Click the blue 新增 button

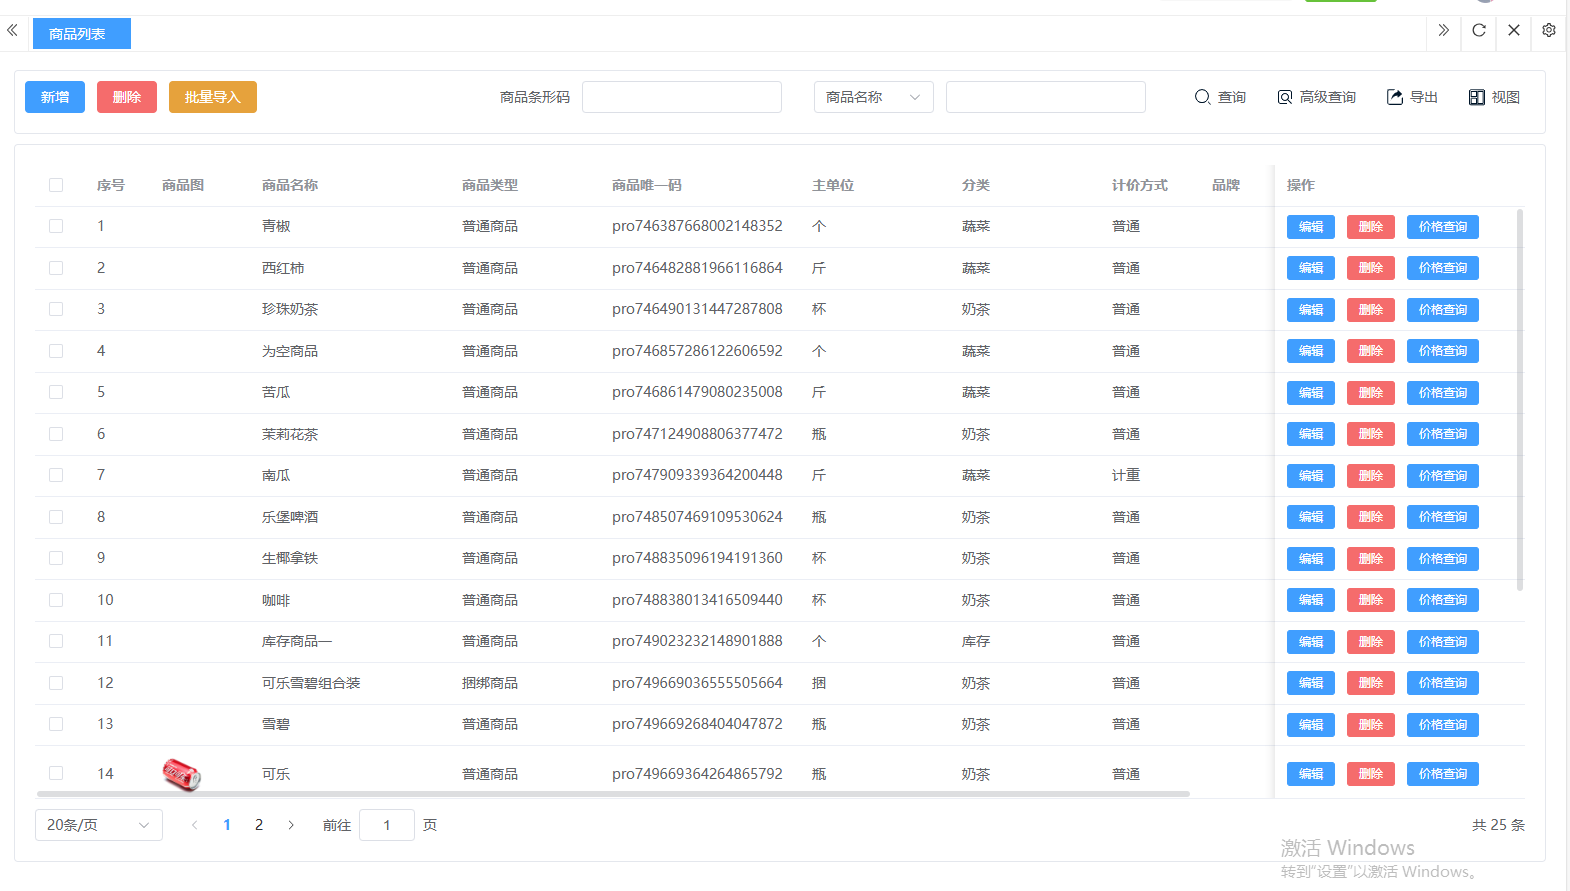[55, 97]
